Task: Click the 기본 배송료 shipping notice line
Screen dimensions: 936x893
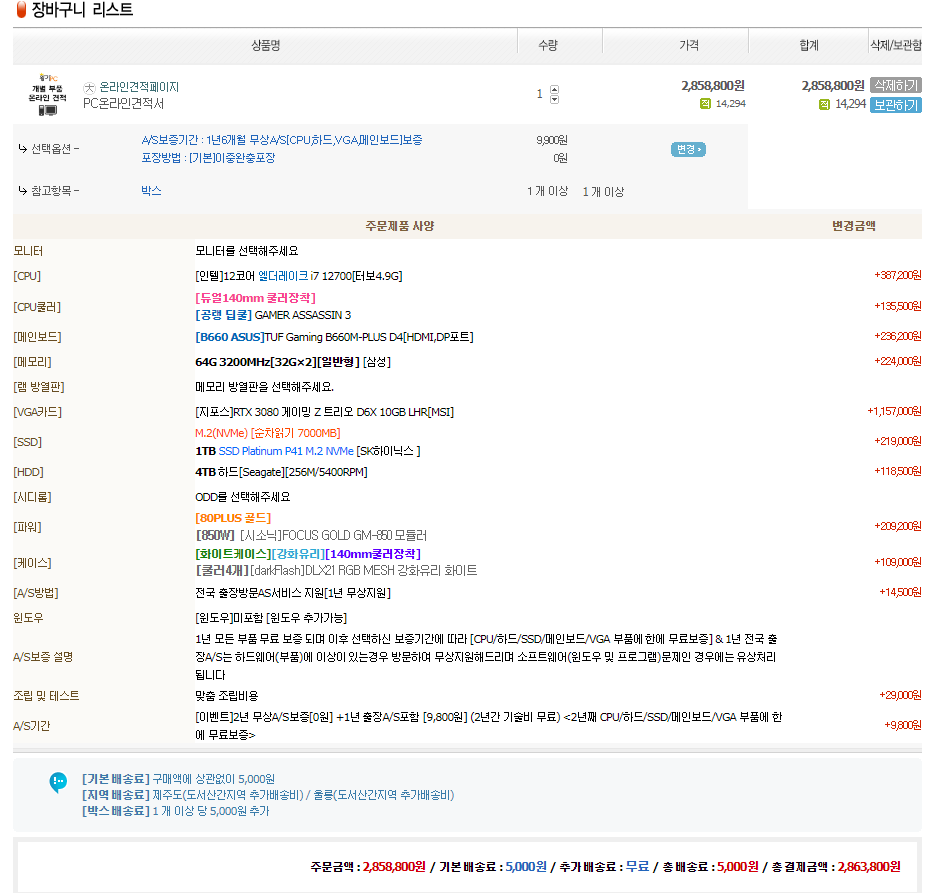Action: (178, 779)
